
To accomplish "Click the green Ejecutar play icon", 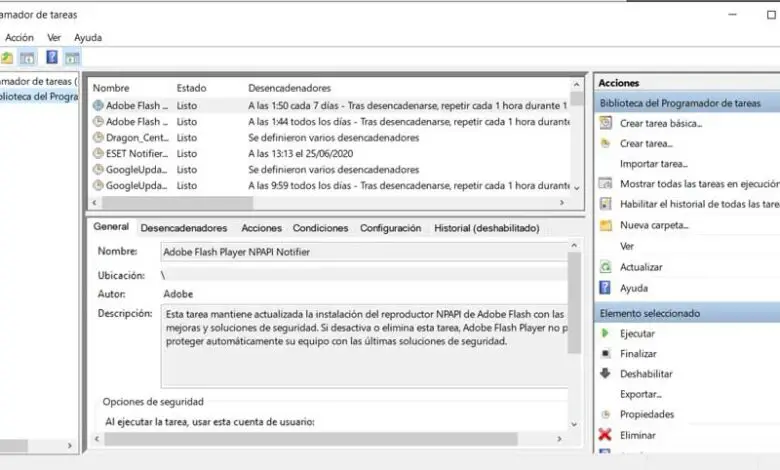I will pyautogui.click(x=605, y=333).
